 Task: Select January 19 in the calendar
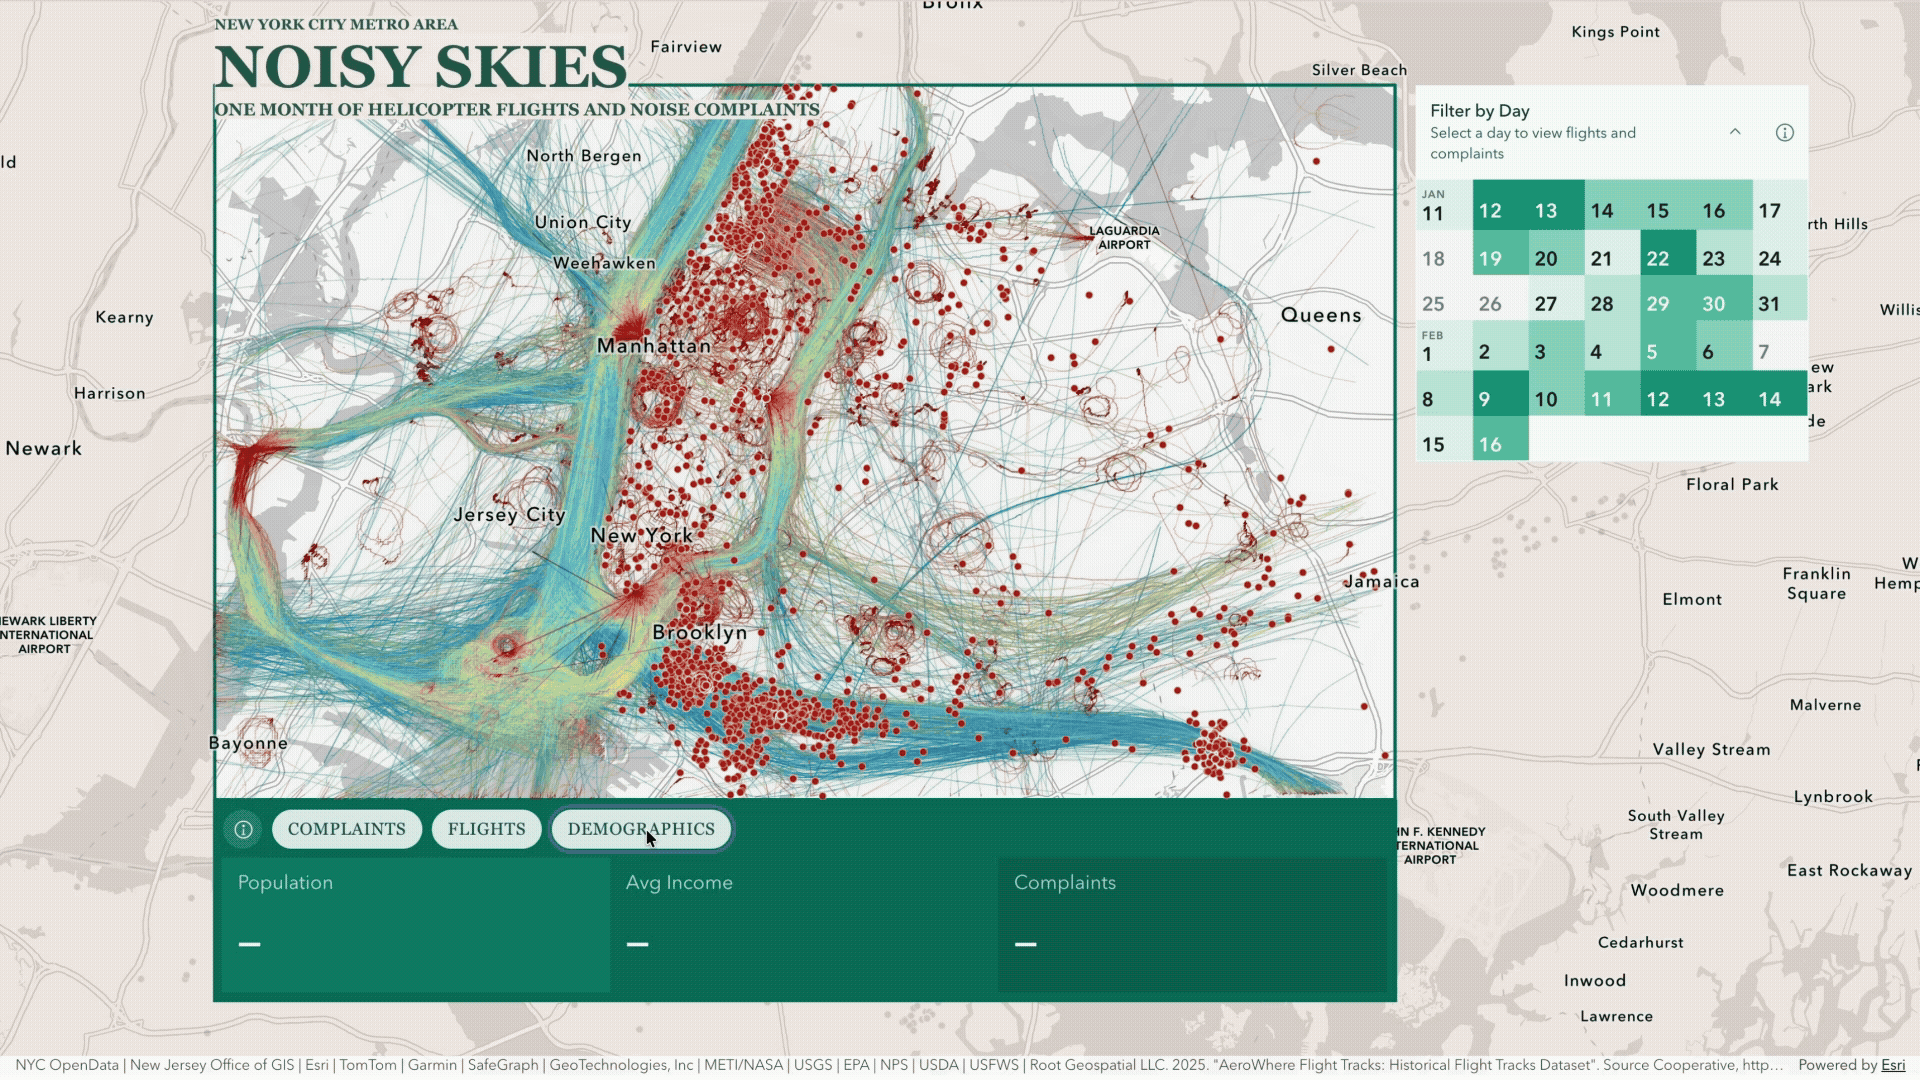(x=1500, y=253)
